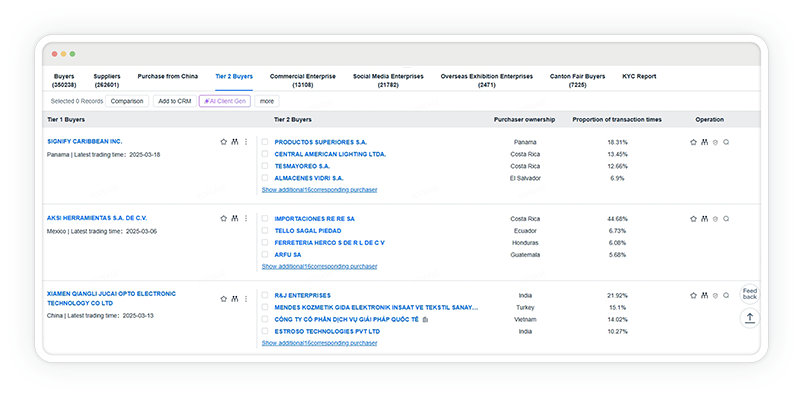The image size is (804, 398).
Task: Click Operation binoculars icon for IMPORTACIONES RE RE SA
Action: pyautogui.click(x=705, y=218)
